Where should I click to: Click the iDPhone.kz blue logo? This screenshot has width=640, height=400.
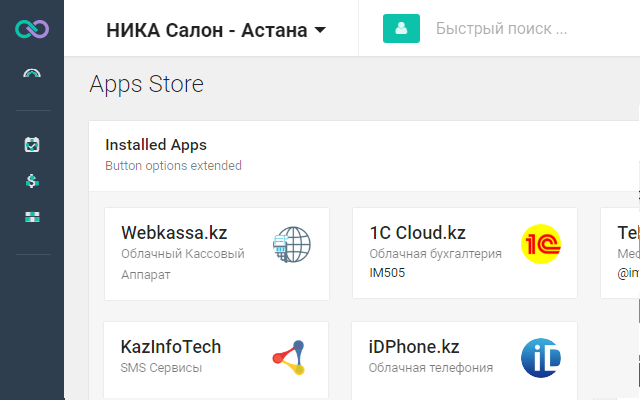tap(541, 358)
